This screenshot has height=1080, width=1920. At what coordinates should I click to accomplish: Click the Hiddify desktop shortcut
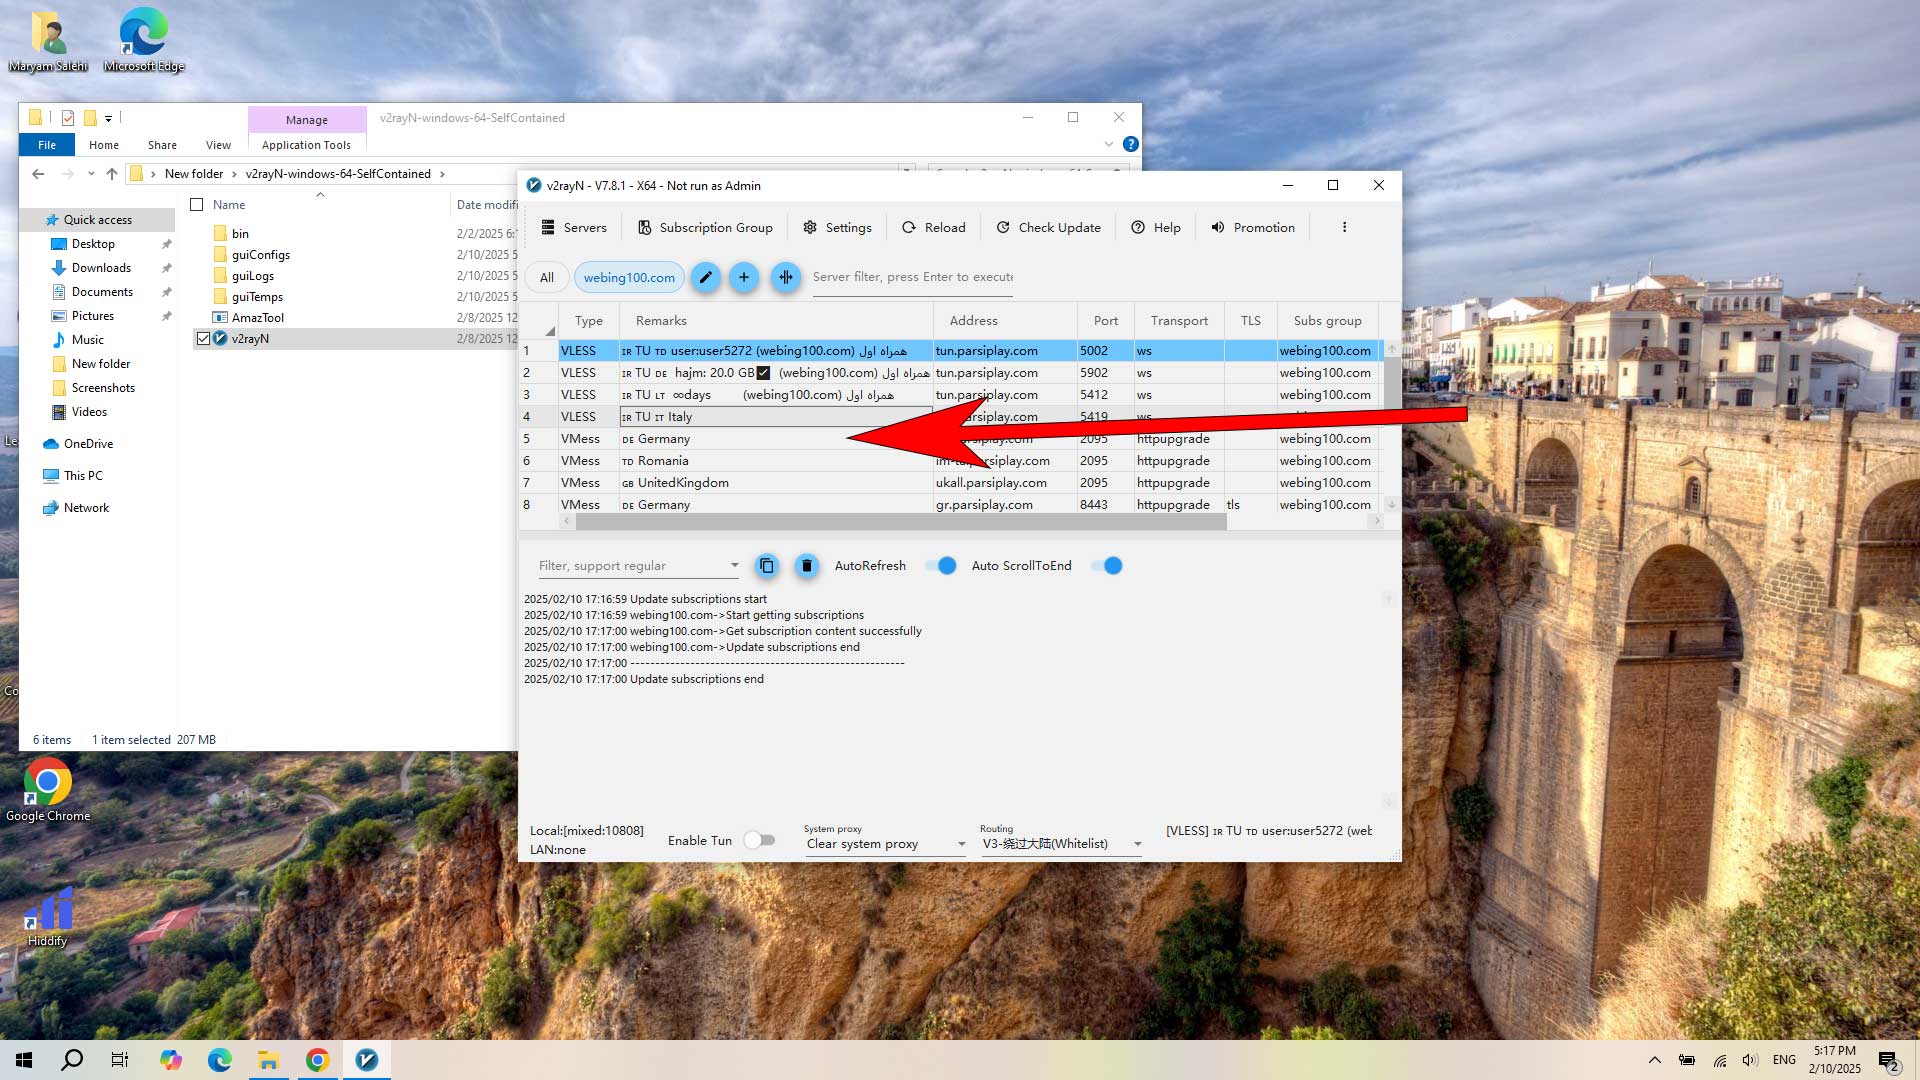click(48, 917)
